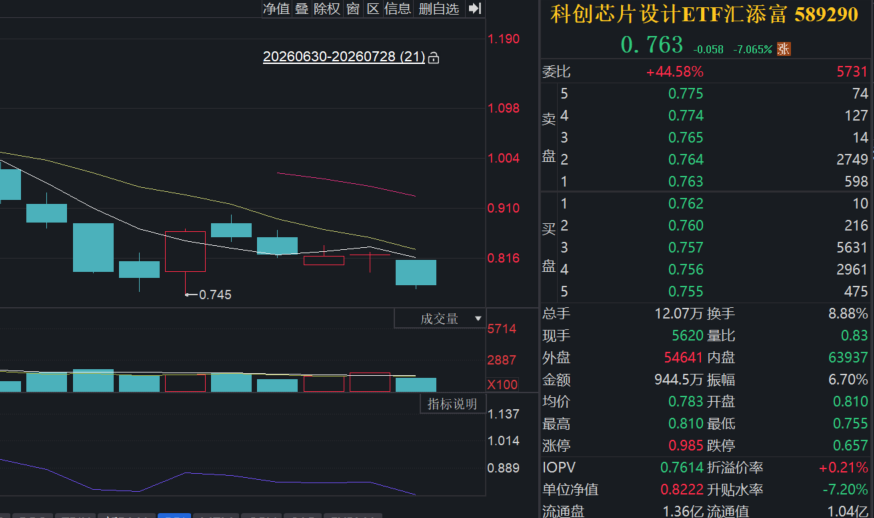This screenshot has height=518, width=874.
Task: Click the 区 range toolbar button
Action: click(373, 8)
